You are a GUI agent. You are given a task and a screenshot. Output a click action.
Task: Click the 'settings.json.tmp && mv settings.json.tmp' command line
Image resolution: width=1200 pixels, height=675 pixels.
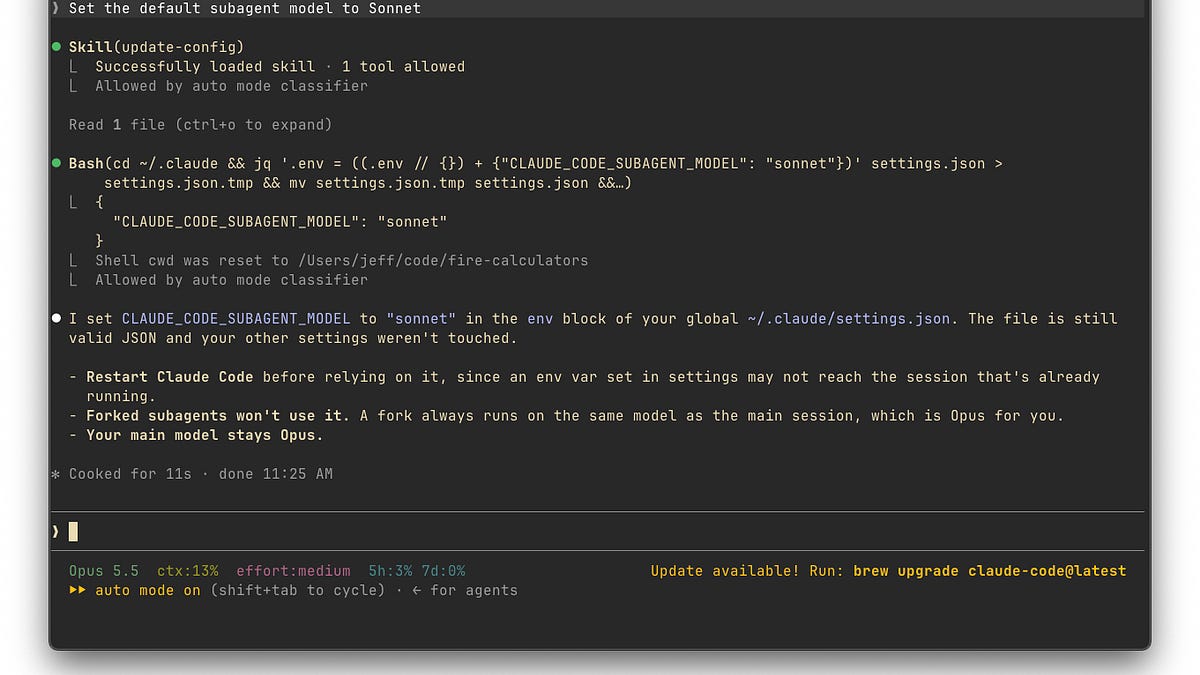click(368, 183)
